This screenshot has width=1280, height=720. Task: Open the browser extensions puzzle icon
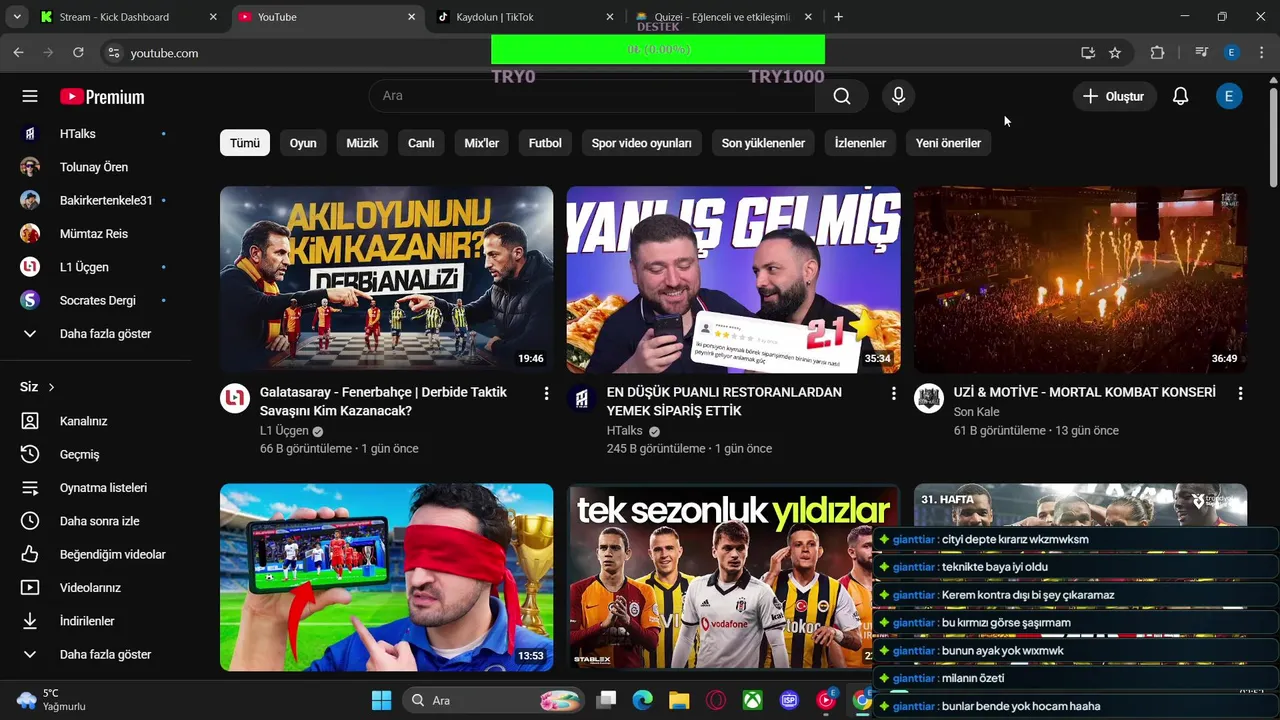coord(1157,53)
